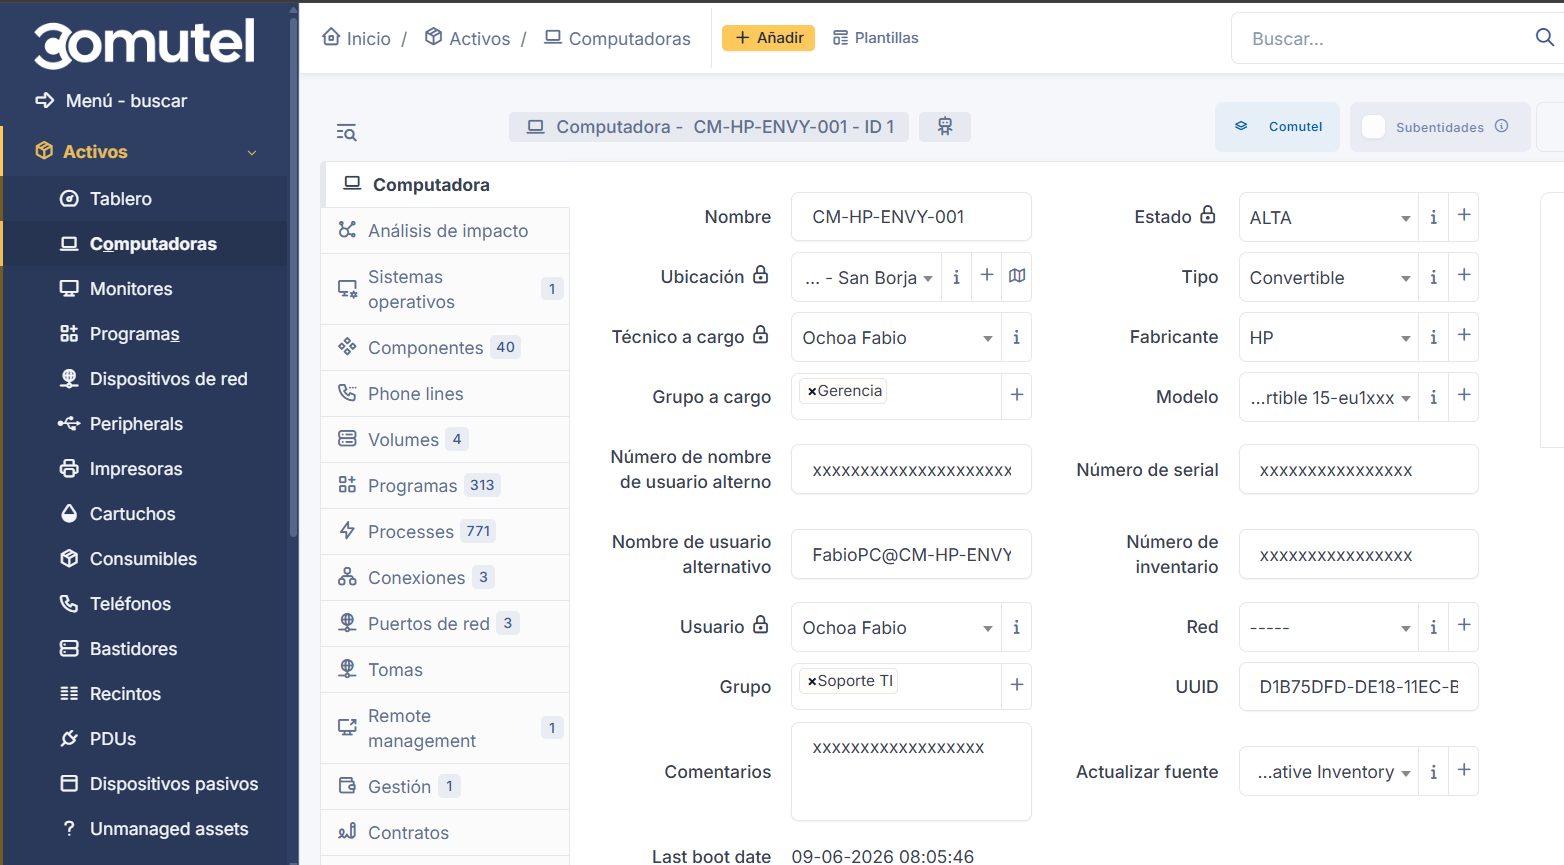The image size is (1564, 865).
Task: Open the Técnico a cargo dropdown
Action: coord(896,337)
